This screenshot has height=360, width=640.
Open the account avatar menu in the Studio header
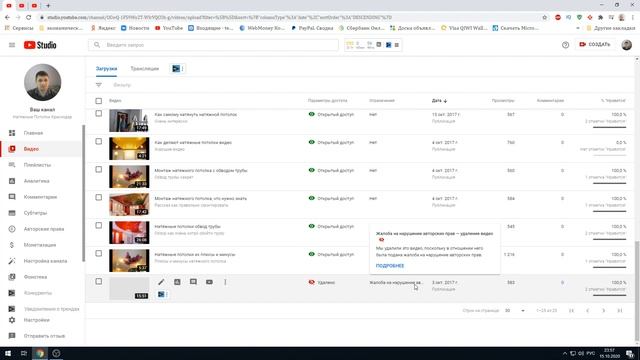coord(627,45)
